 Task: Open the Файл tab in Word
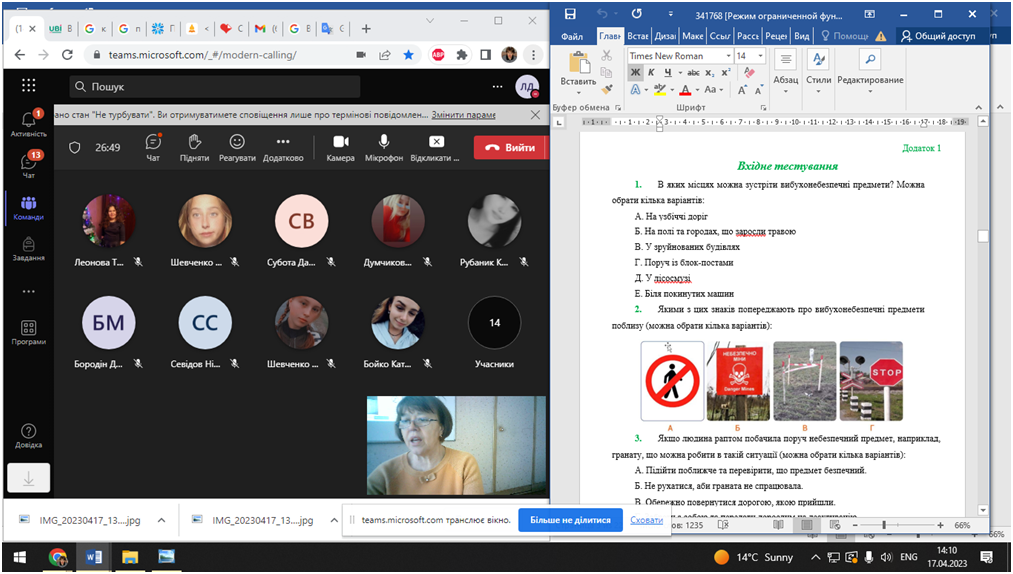(x=572, y=37)
